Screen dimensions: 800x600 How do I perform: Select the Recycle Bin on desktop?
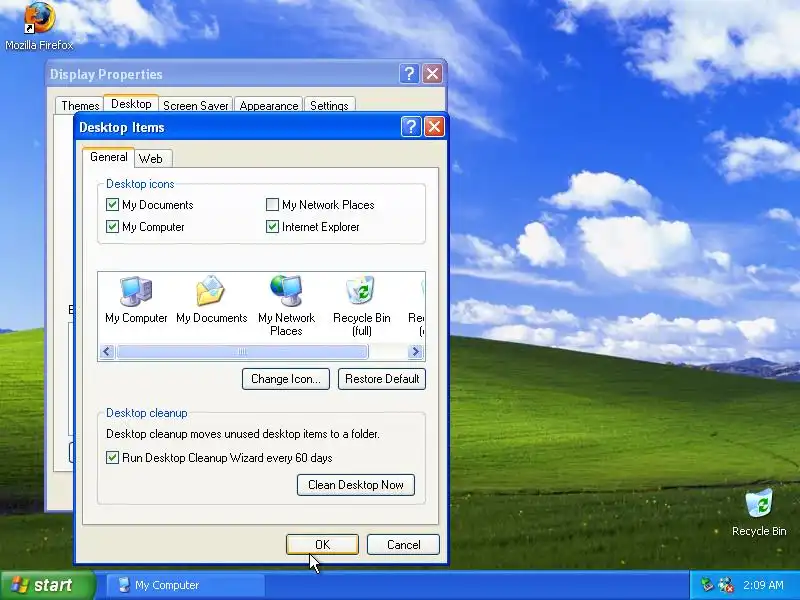point(759,512)
